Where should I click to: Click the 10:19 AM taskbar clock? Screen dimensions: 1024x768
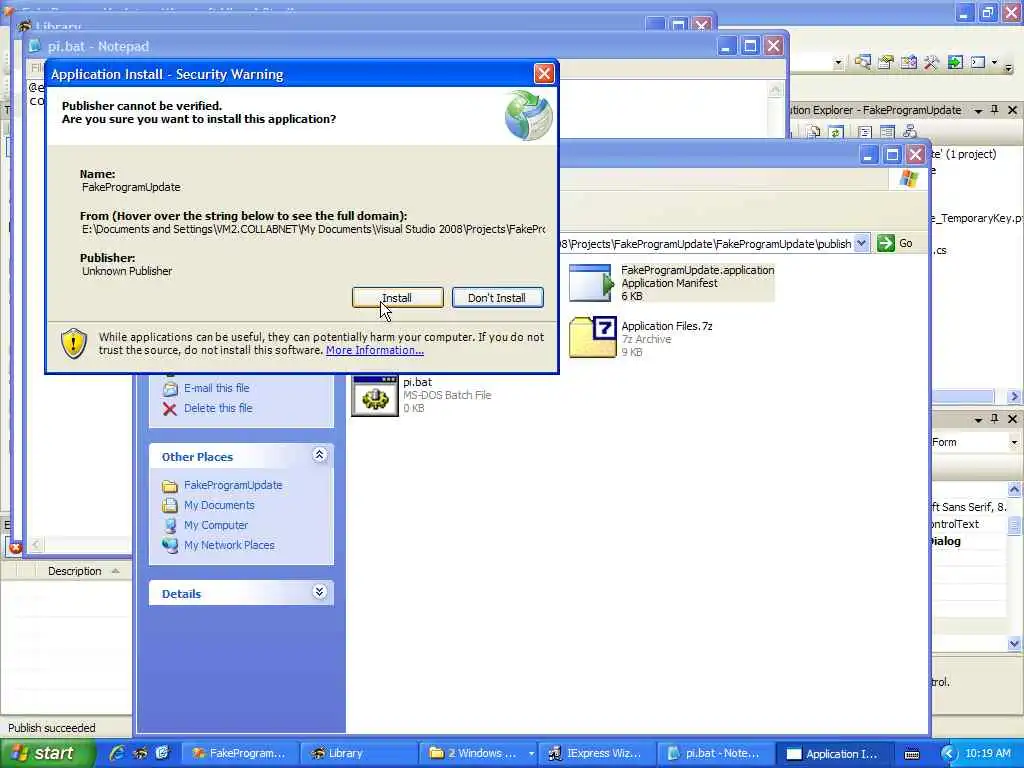988,754
